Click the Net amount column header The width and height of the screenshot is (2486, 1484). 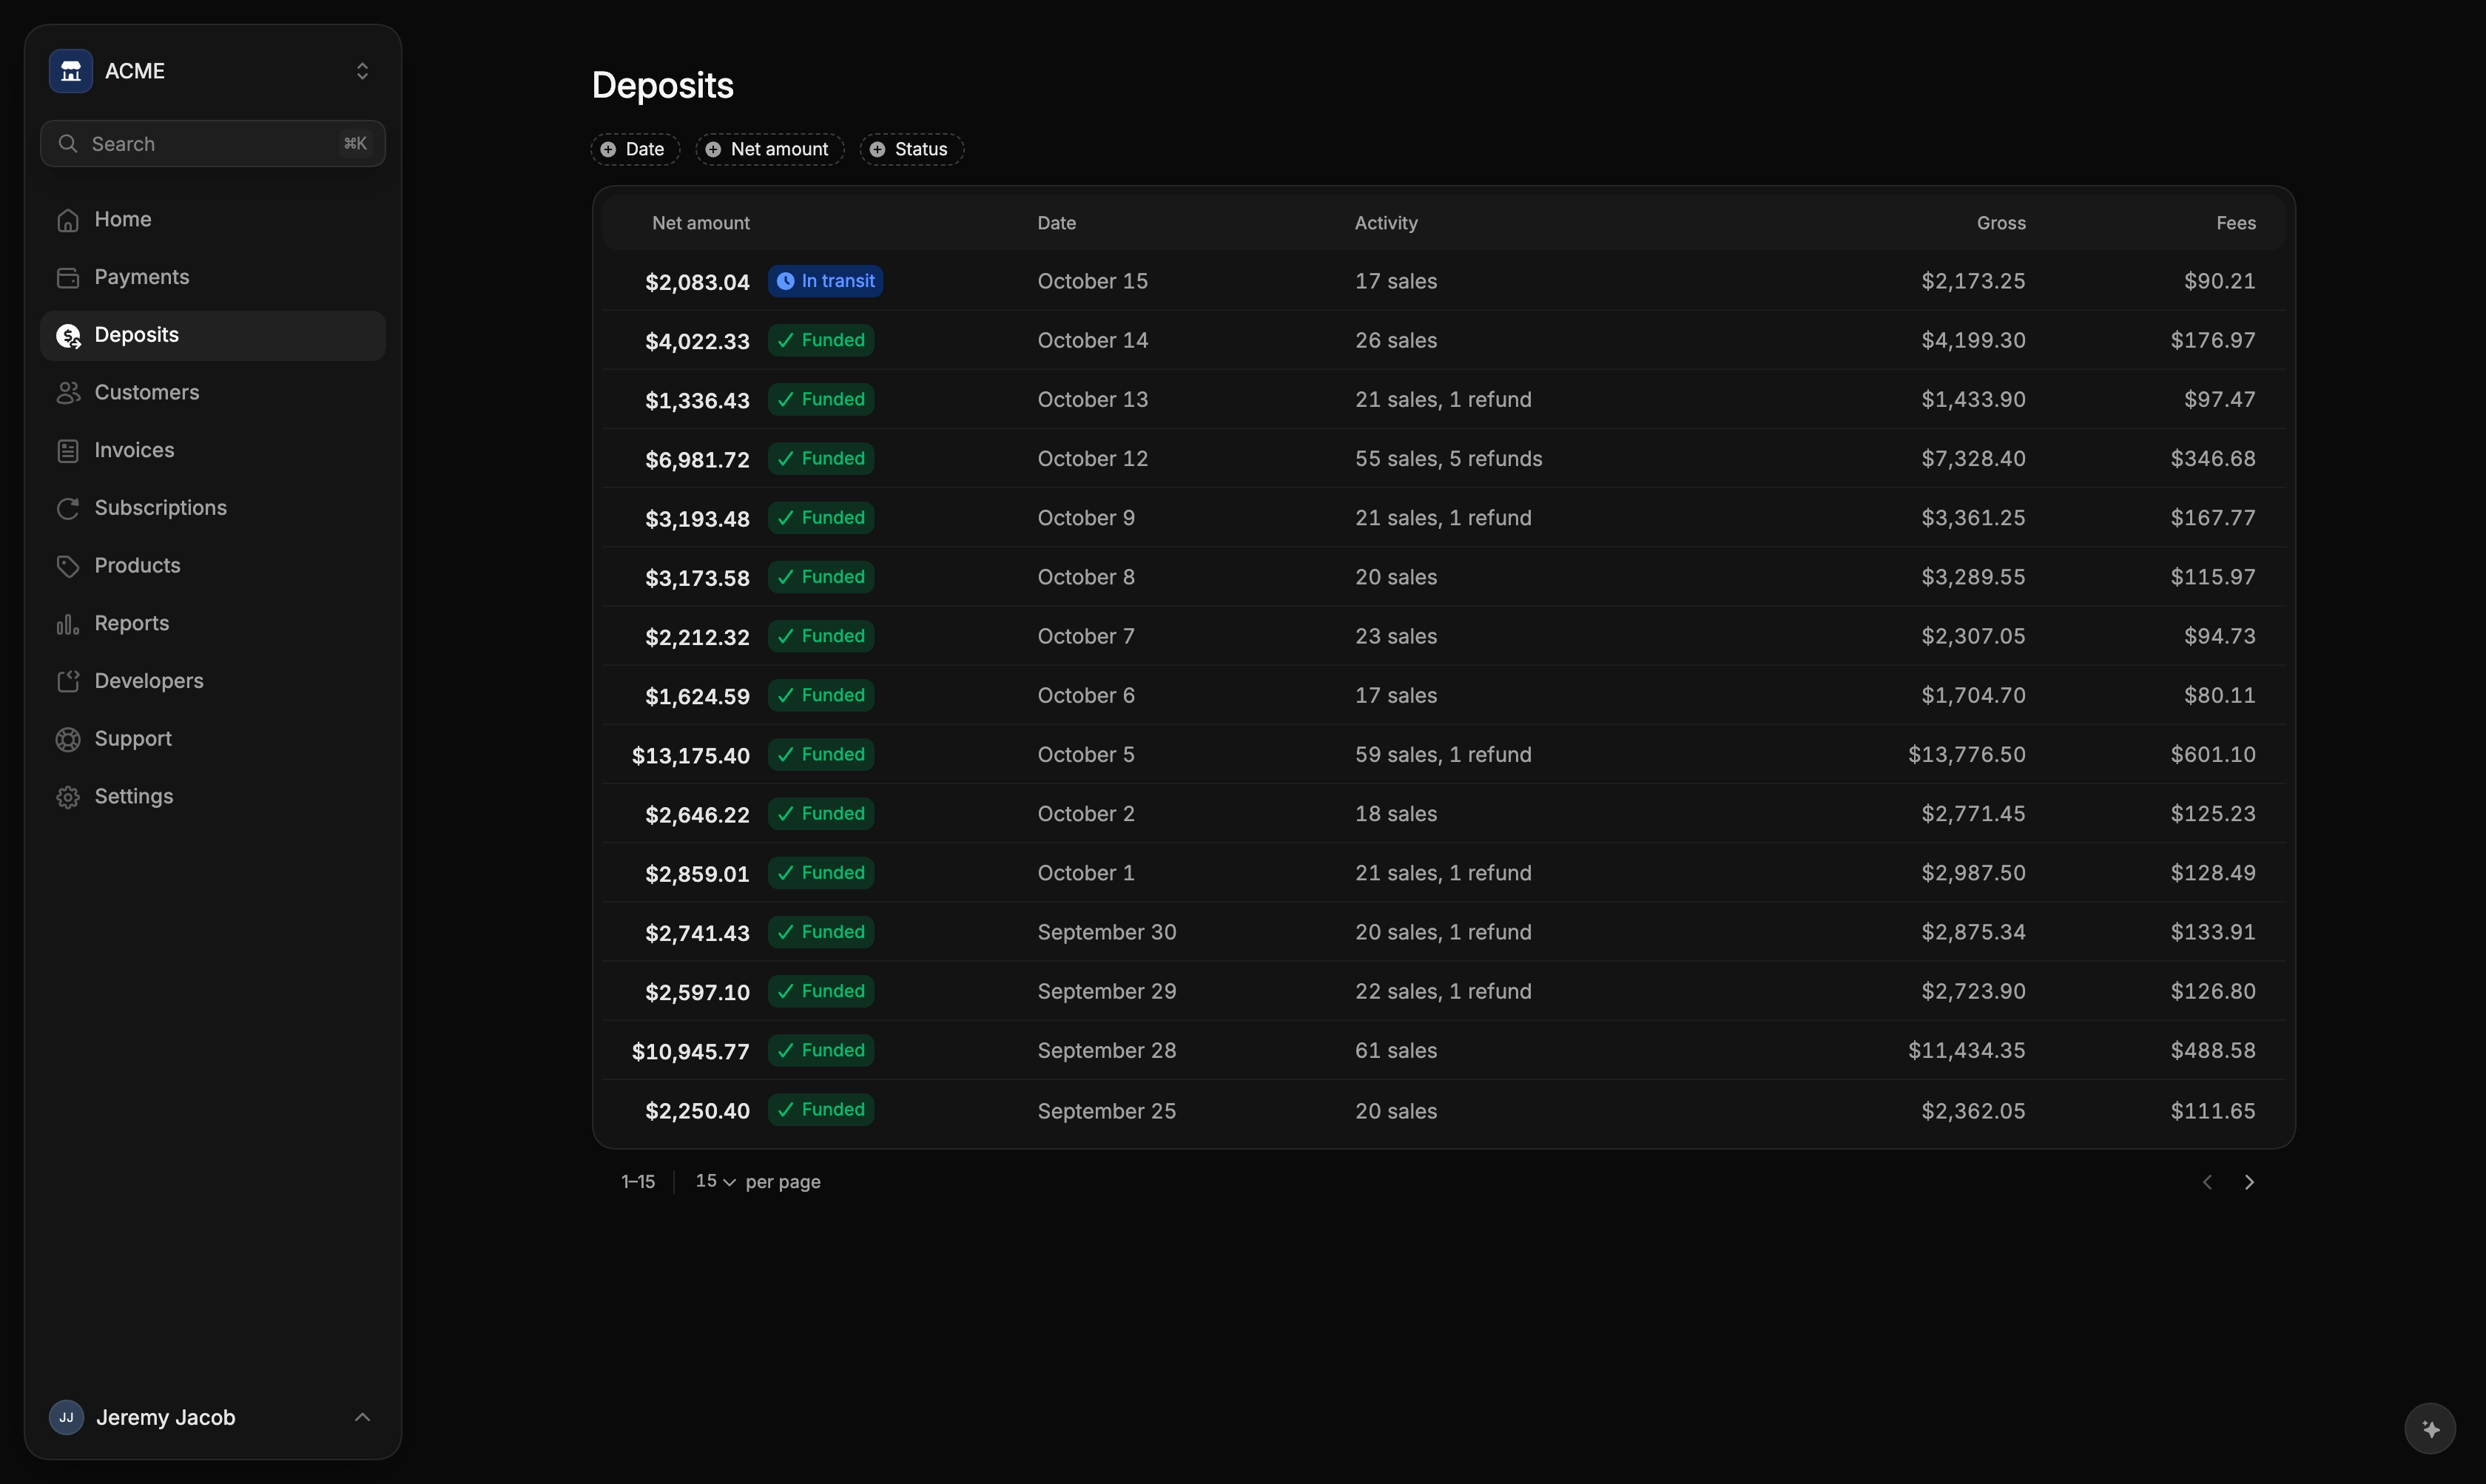pyautogui.click(x=700, y=223)
